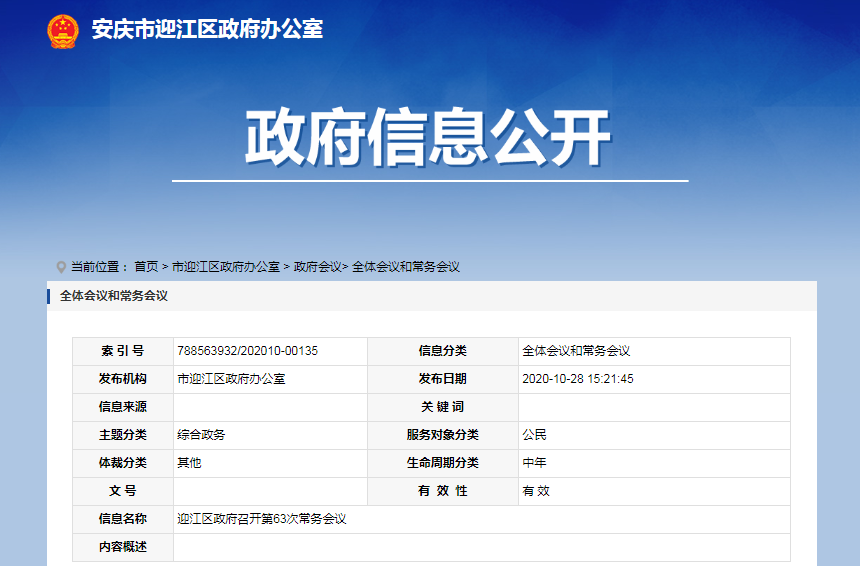Screen dimensions: 860x566
Task: Select the 全体会议和常务会议 section tab header
Action: pyautogui.click(x=114, y=296)
